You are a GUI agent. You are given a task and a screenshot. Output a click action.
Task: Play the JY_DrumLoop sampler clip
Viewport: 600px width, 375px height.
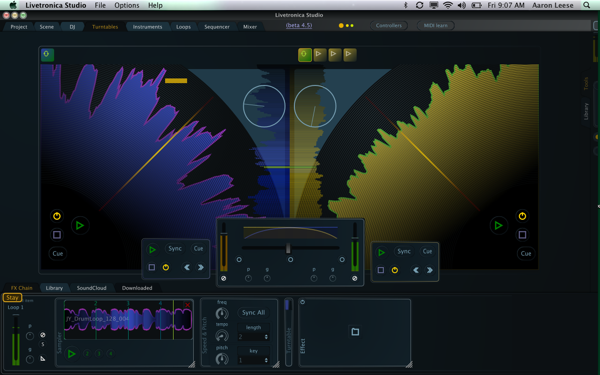pos(71,354)
